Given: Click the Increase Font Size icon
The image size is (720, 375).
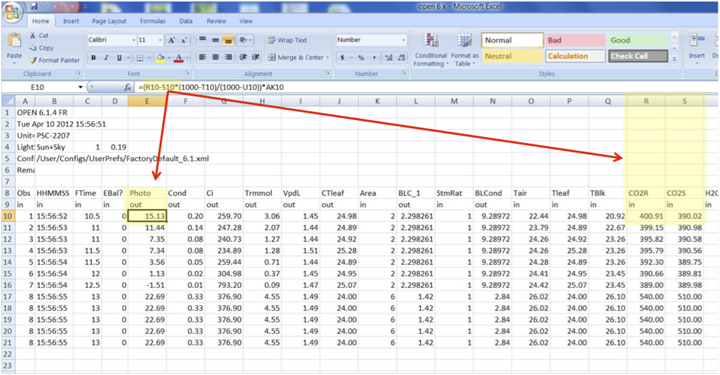Looking at the screenshot, I should (x=171, y=40).
